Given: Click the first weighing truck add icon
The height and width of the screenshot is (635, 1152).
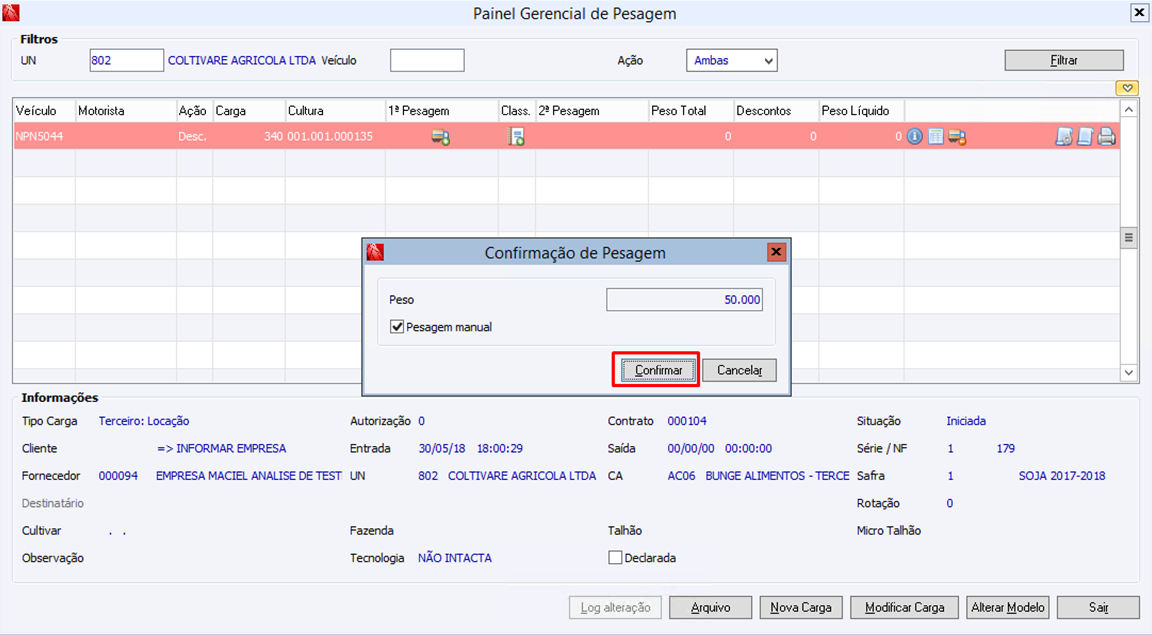Looking at the screenshot, I should coord(441,137).
